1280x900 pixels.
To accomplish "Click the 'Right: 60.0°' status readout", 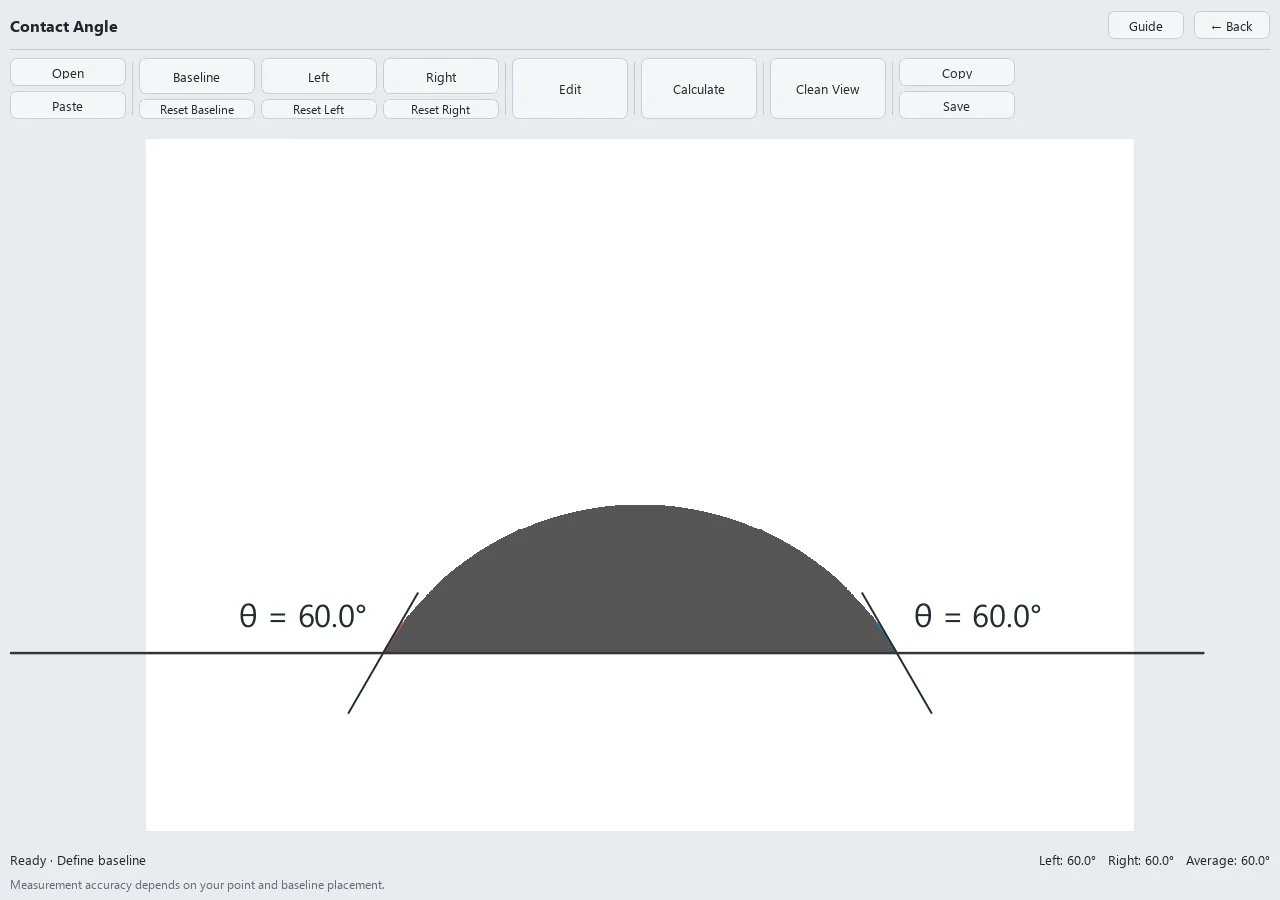I will 1141,860.
